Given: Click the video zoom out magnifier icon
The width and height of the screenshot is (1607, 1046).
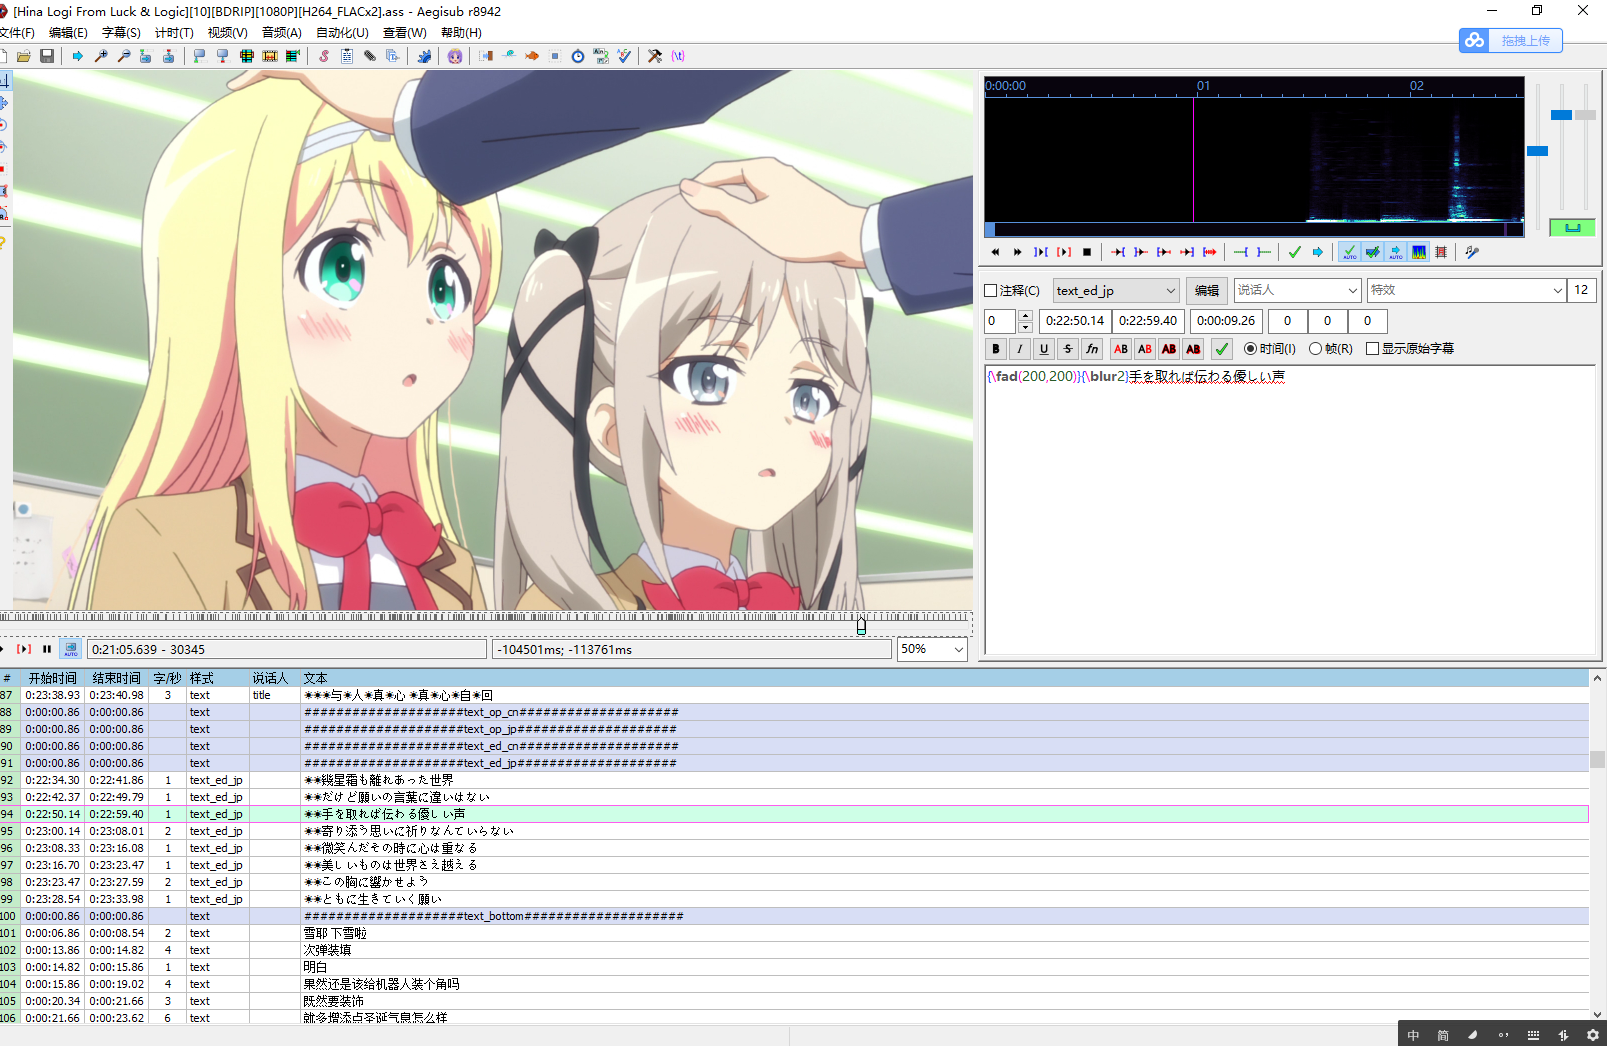Looking at the screenshot, I should (x=124, y=56).
